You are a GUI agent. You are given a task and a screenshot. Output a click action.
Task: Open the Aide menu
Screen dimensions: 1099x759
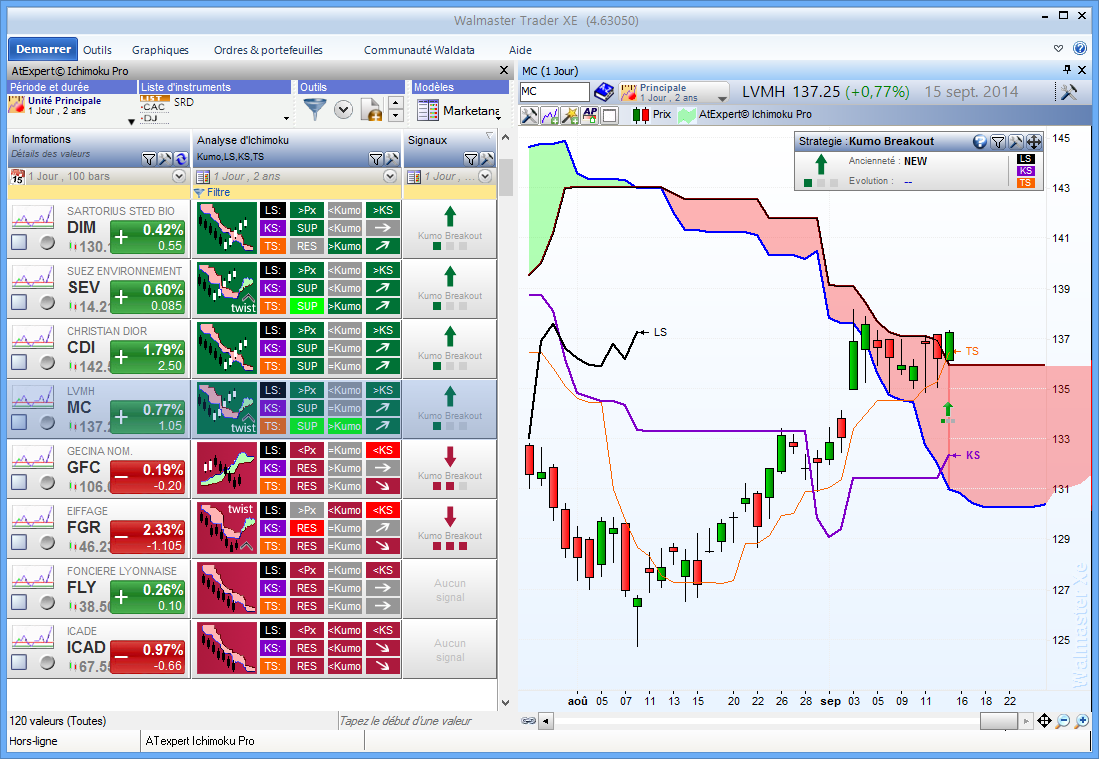point(520,50)
